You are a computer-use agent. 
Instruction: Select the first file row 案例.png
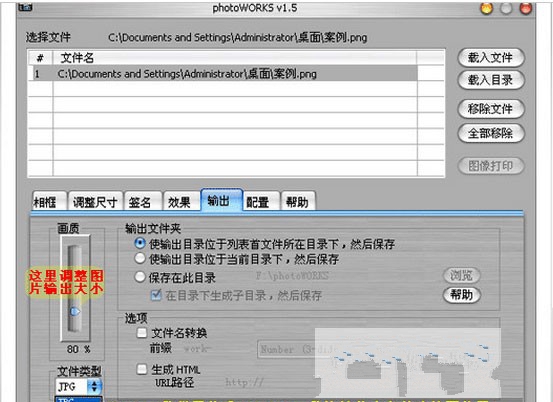coord(222,74)
